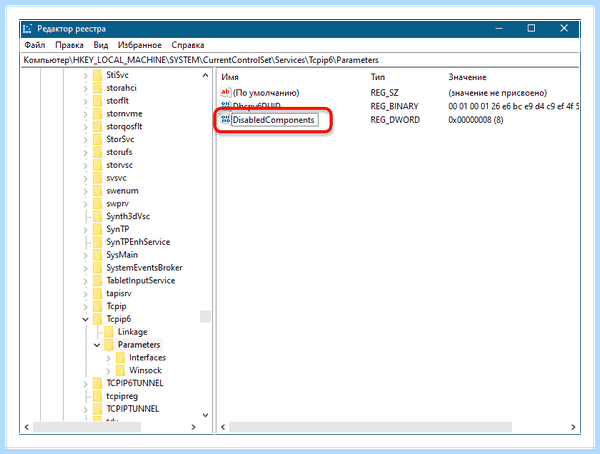Click the (По умолчанию) string value icon

click(226, 92)
